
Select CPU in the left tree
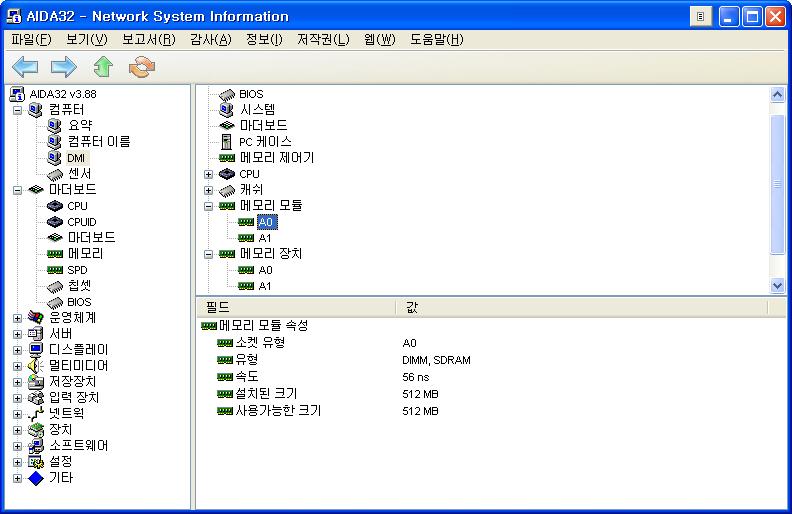point(77,206)
